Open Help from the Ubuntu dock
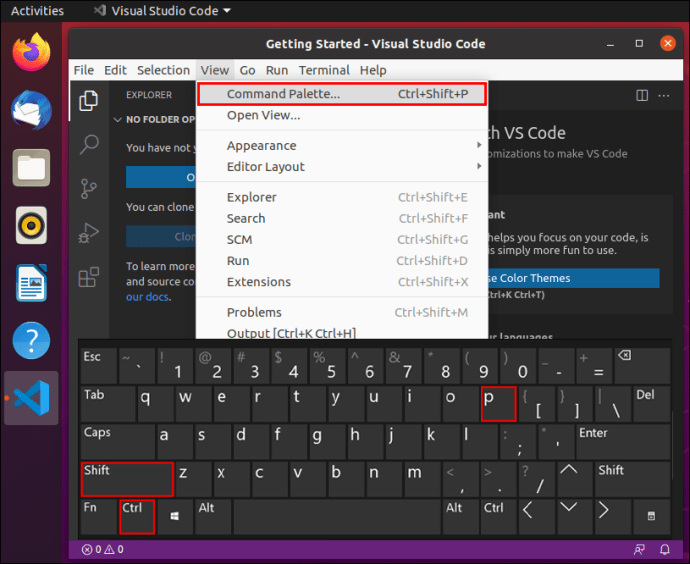Screen dimensions: 690x564 click(31, 341)
